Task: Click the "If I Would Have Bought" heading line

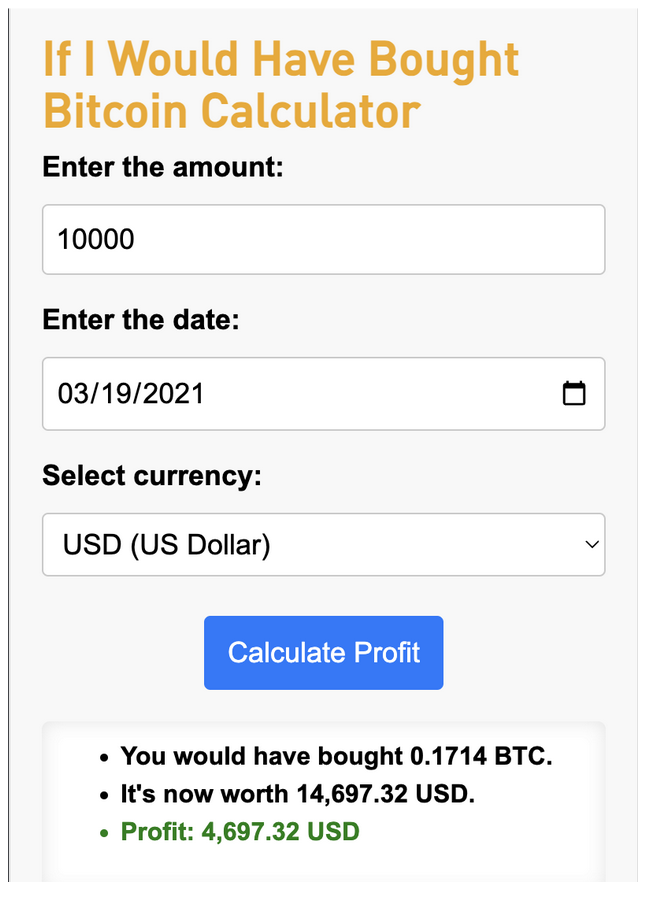Action: 281,60
